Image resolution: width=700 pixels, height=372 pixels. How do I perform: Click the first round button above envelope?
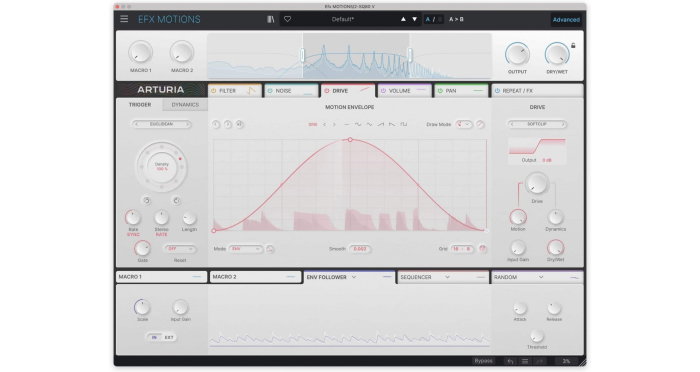[216, 125]
